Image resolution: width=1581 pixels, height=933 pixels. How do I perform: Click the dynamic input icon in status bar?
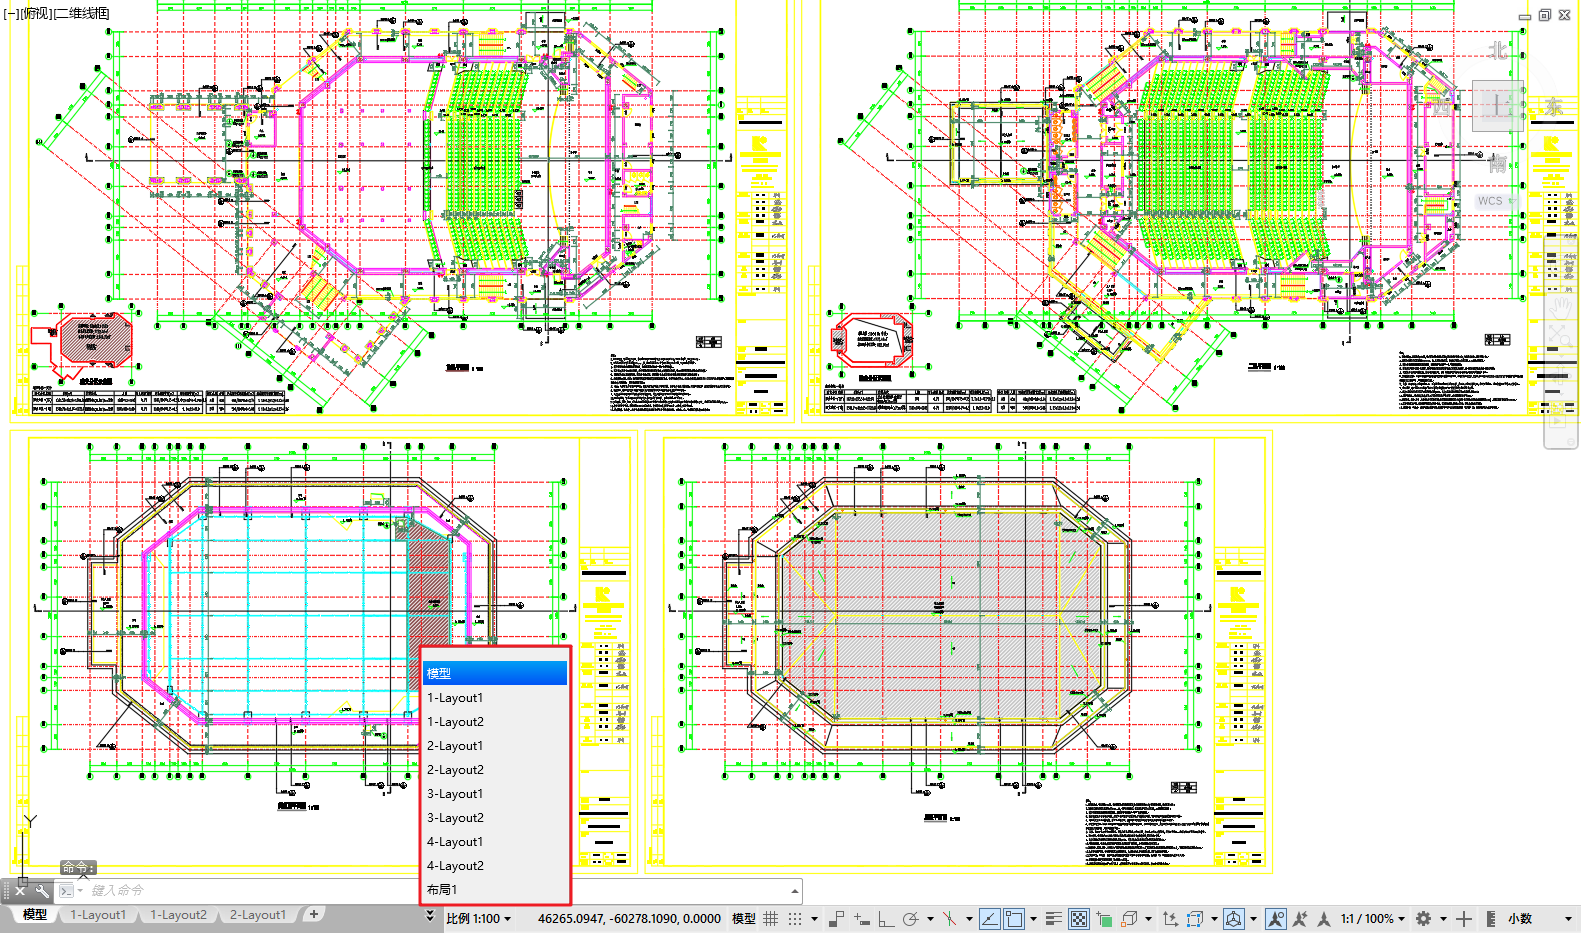[x=861, y=918]
